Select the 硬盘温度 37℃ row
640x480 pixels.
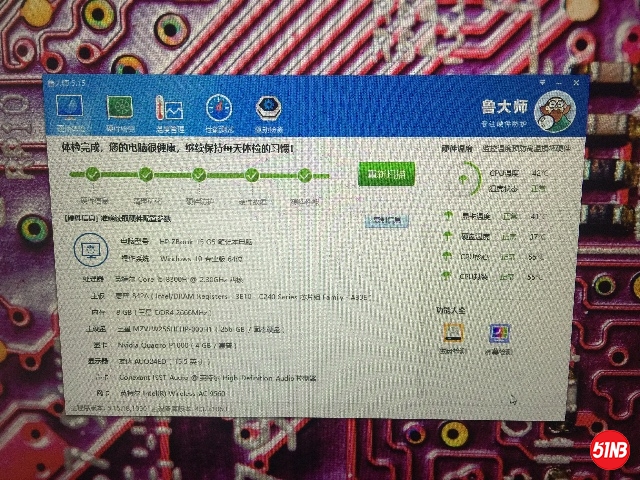pyautogui.click(x=496, y=236)
